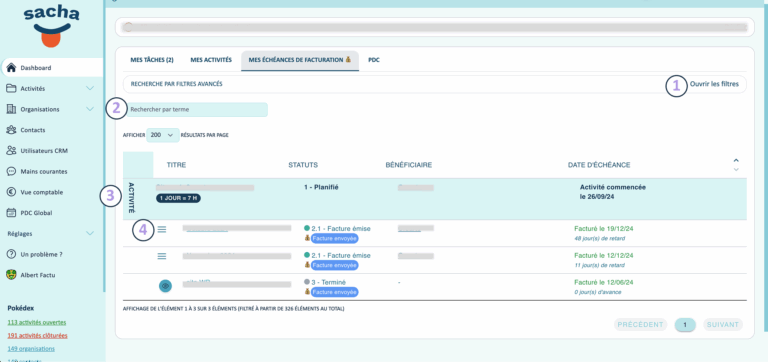Click Facture envoyée badge in 12/06/24 row
The width and height of the screenshot is (768, 362).
click(335, 292)
